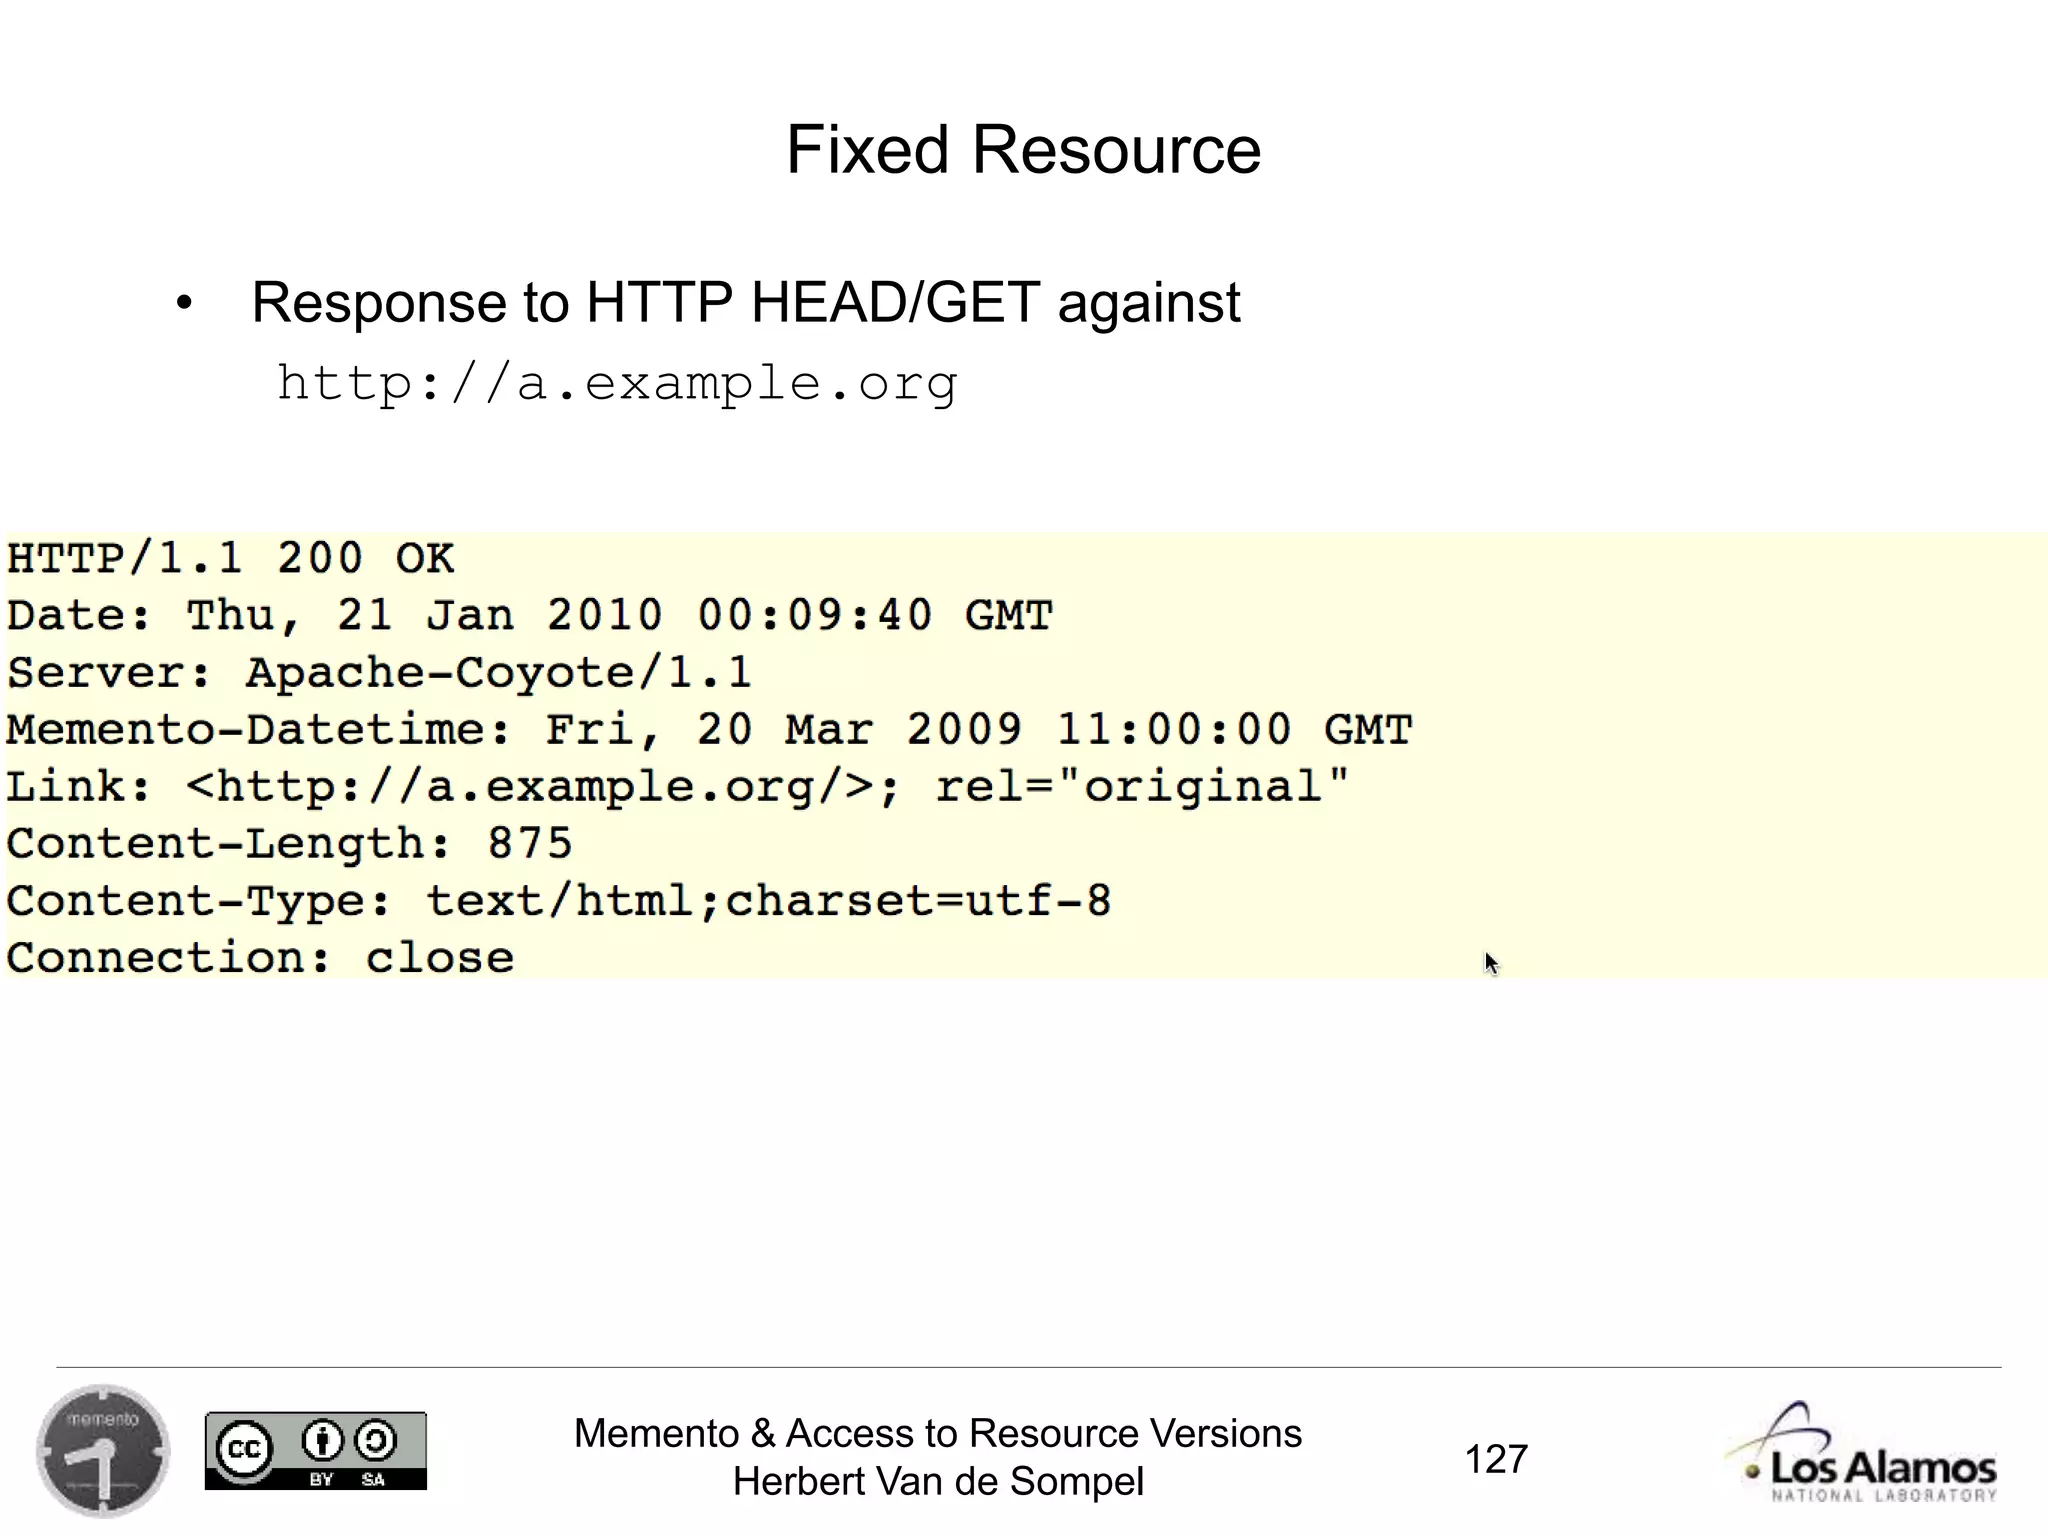The height and width of the screenshot is (1536, 2048).
Task: Click the slide title "Fixed Resource"
Action: coord(1023,150)
